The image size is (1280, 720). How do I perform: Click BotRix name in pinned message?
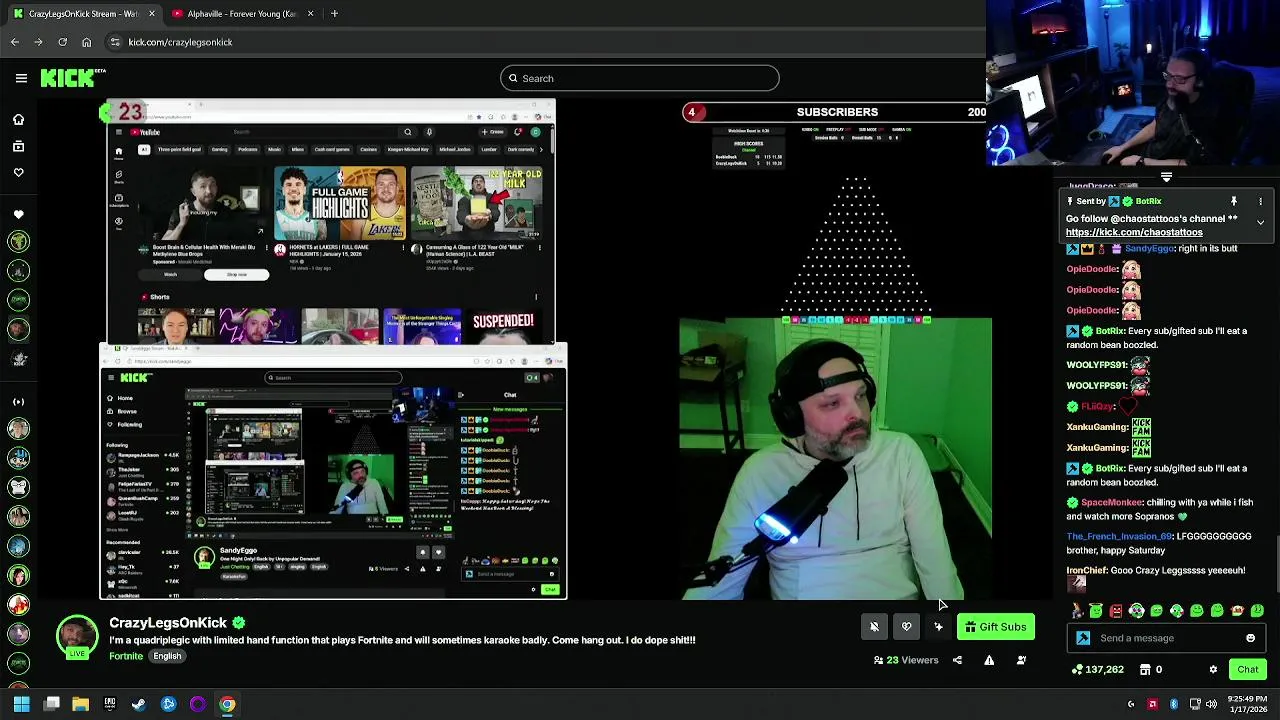coord(1148,201)
